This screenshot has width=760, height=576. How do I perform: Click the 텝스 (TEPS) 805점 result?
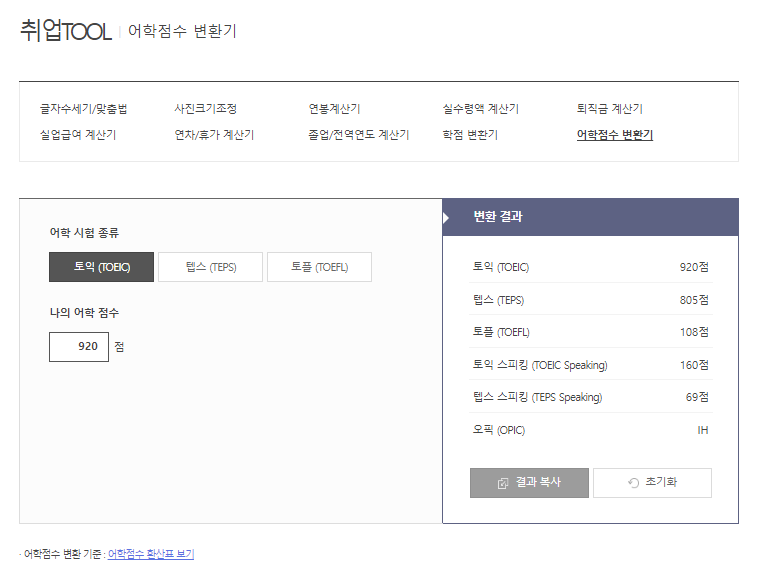pyautogui.click(x=591, y=300)
